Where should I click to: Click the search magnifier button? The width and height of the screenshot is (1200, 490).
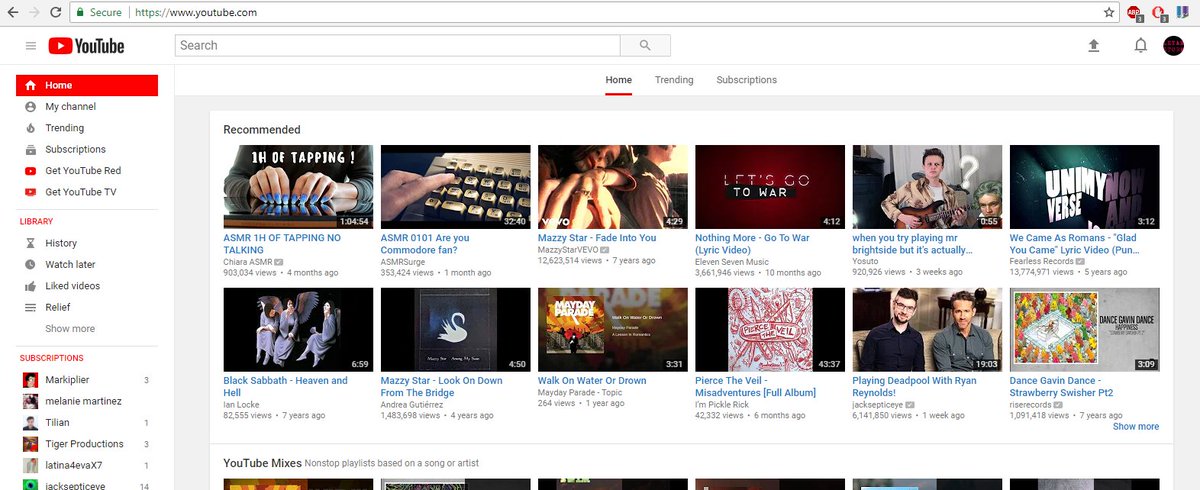645,45
